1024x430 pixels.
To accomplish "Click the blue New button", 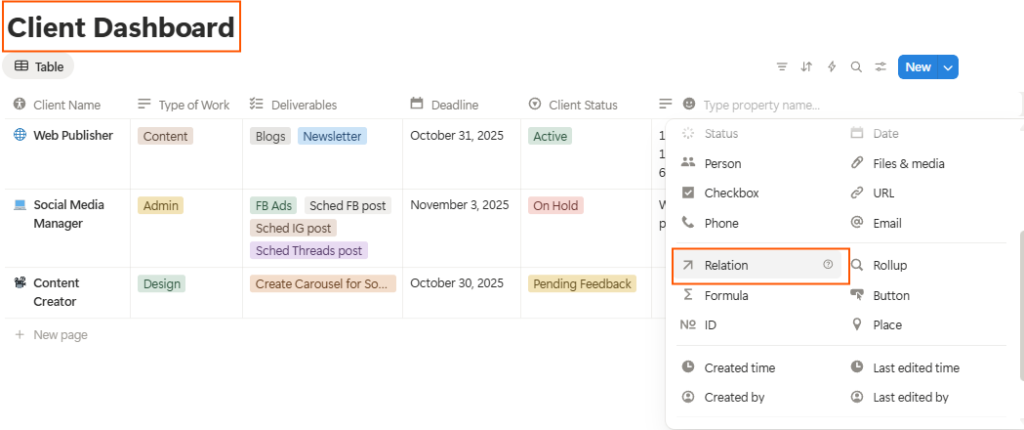I will [x=917, y=67].
